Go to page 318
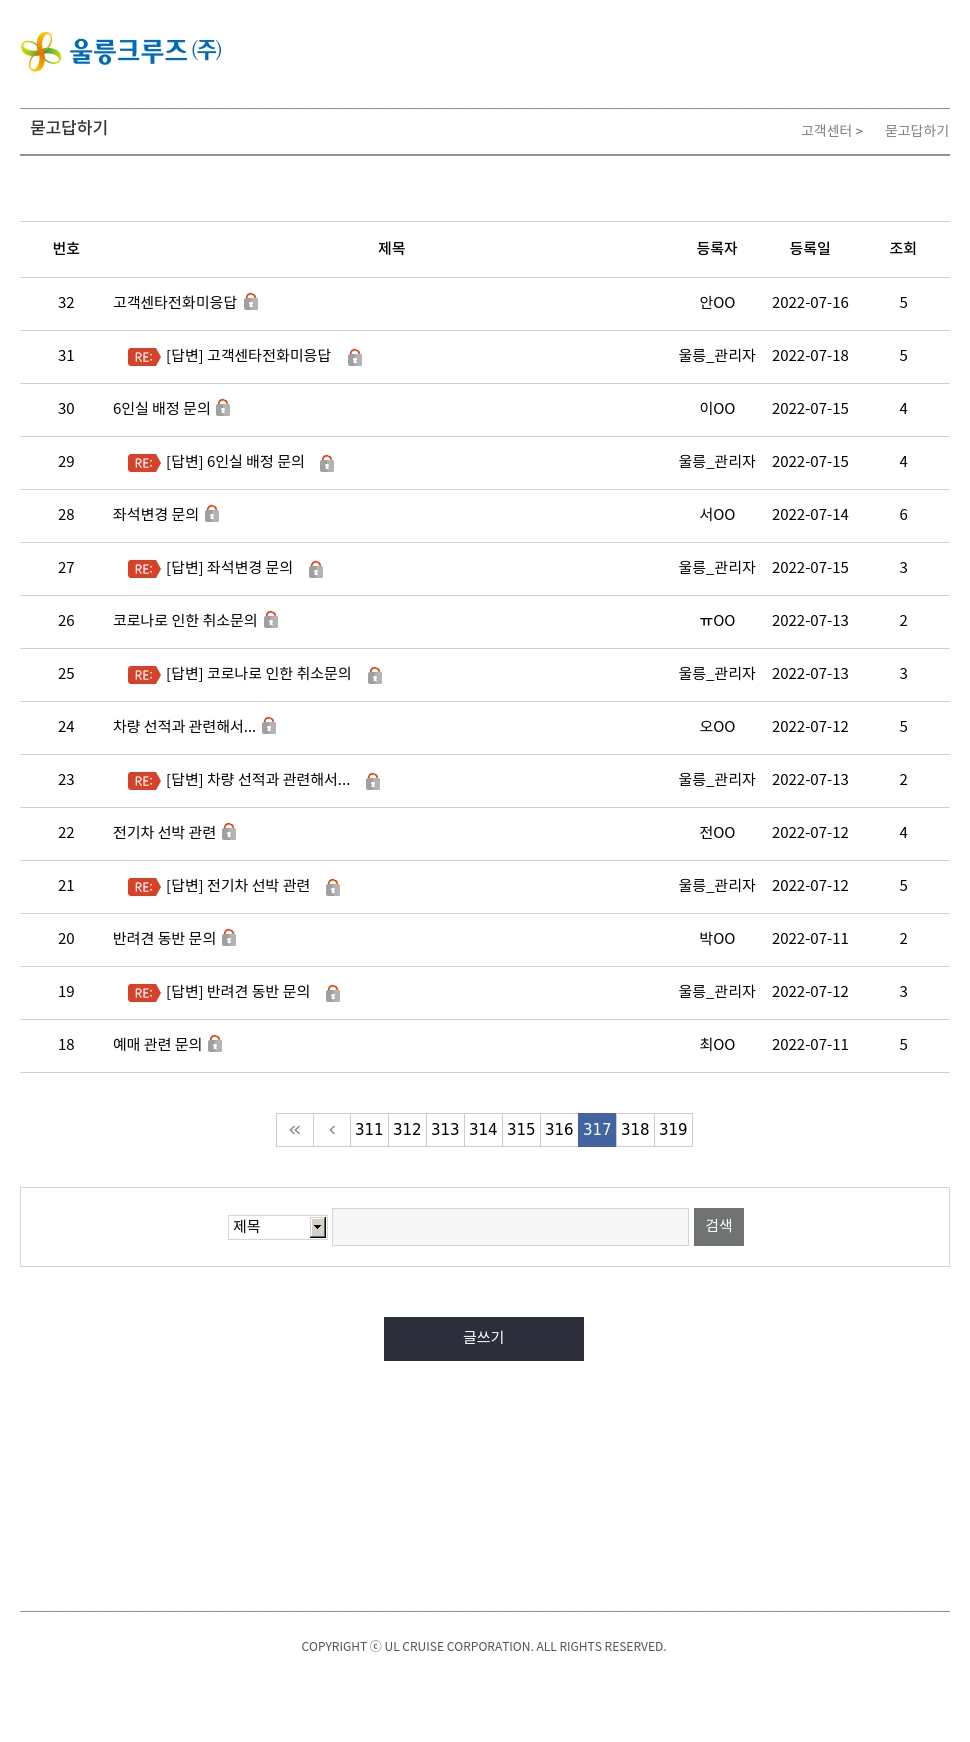This screenshot has height=1742, width=970. click(x=635, y=1130)
